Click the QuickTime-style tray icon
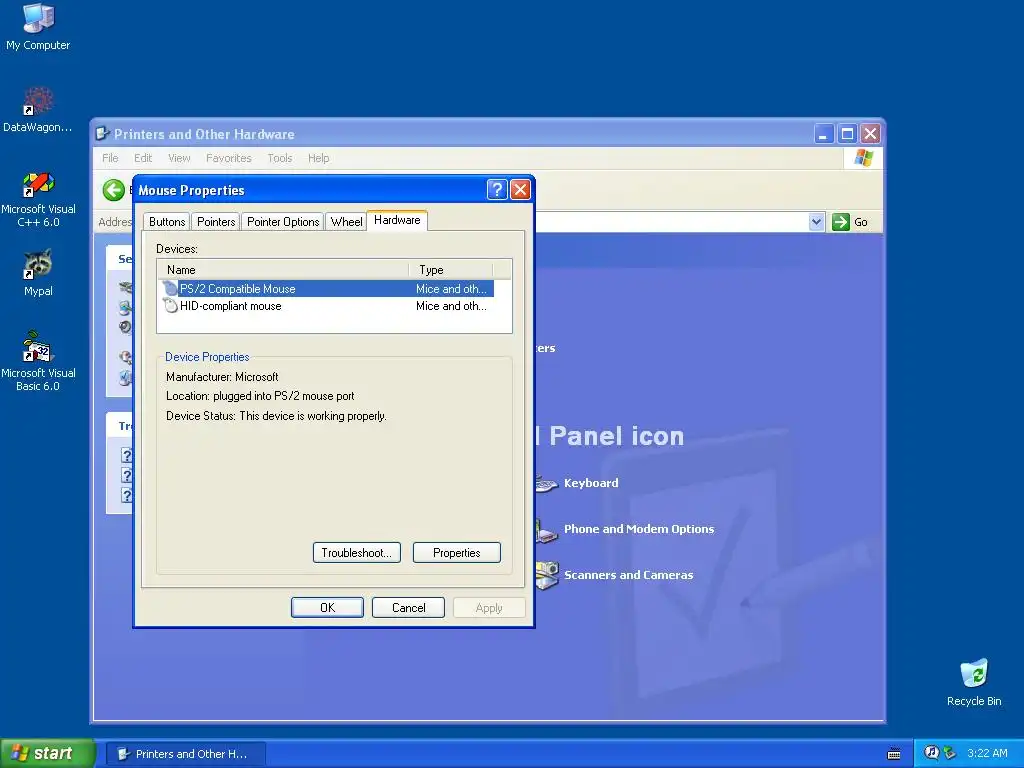The width and height of the screenshot is (1024, 768). tap(932, 752)
